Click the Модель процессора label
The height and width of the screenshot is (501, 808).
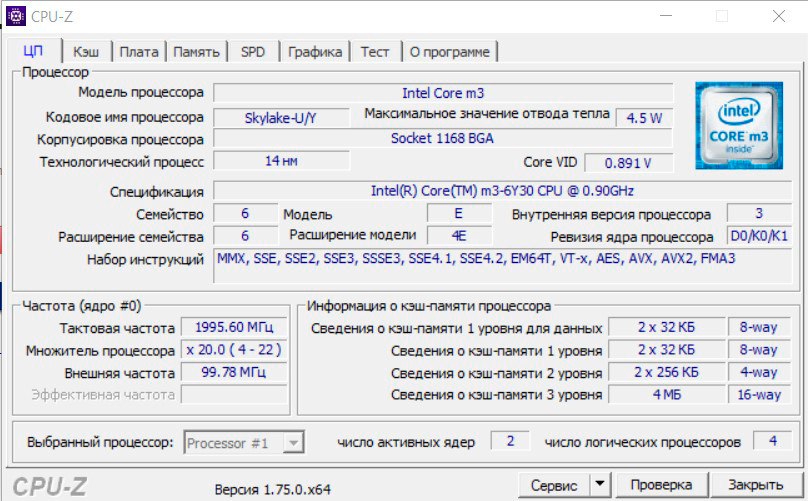(x=141, y=92)
